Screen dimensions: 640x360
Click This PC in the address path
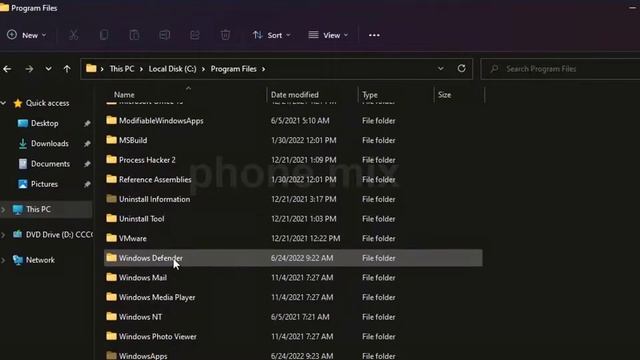click(x=122, y=69)
